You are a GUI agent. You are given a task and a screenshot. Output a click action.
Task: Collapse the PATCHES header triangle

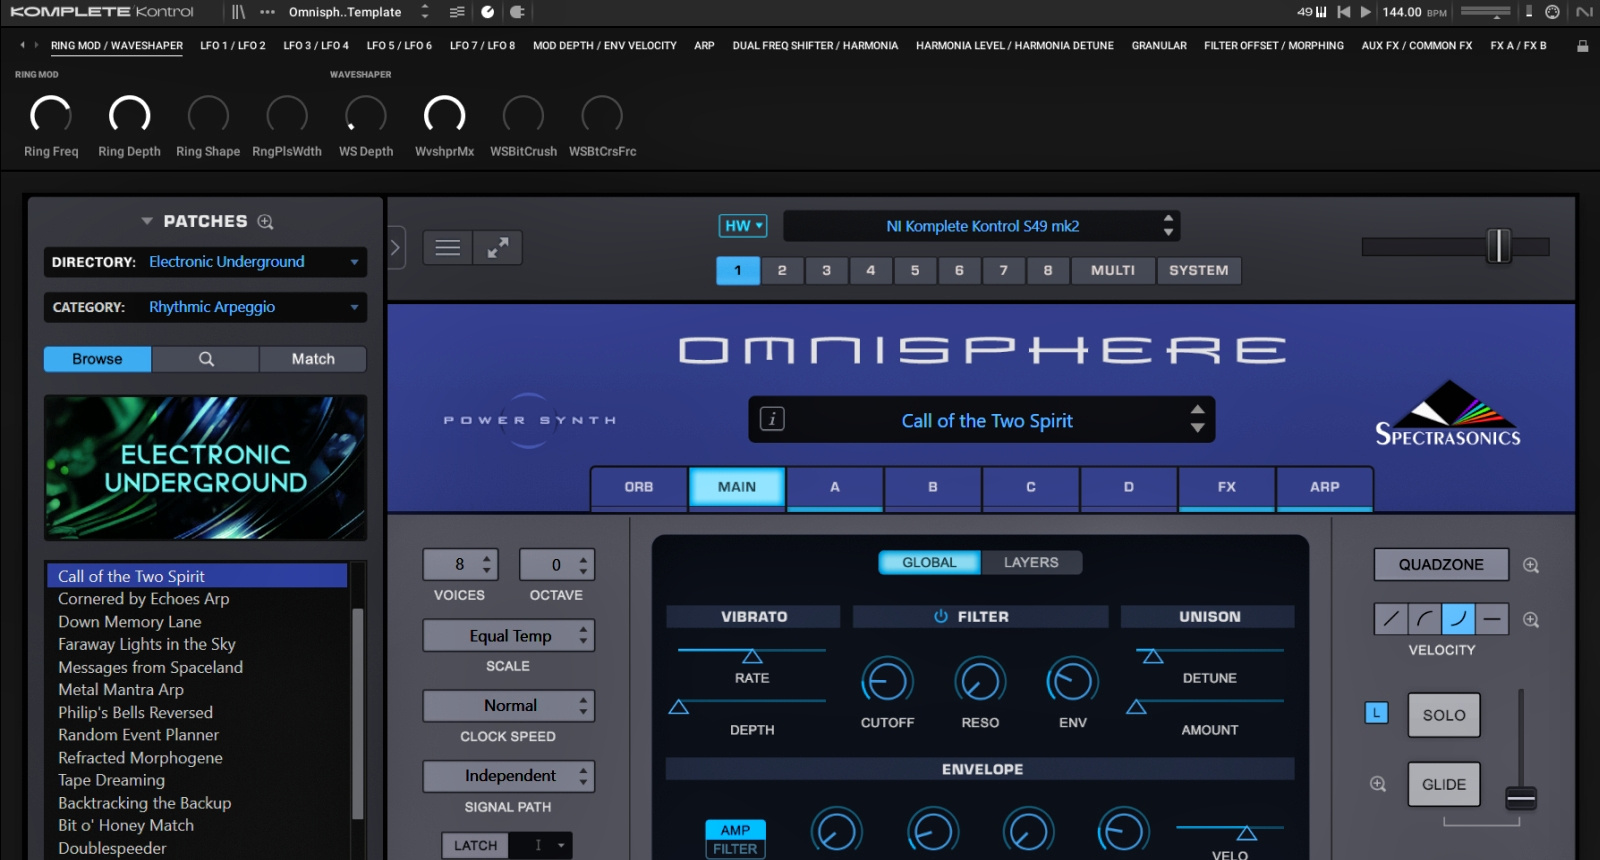(147, 221)
